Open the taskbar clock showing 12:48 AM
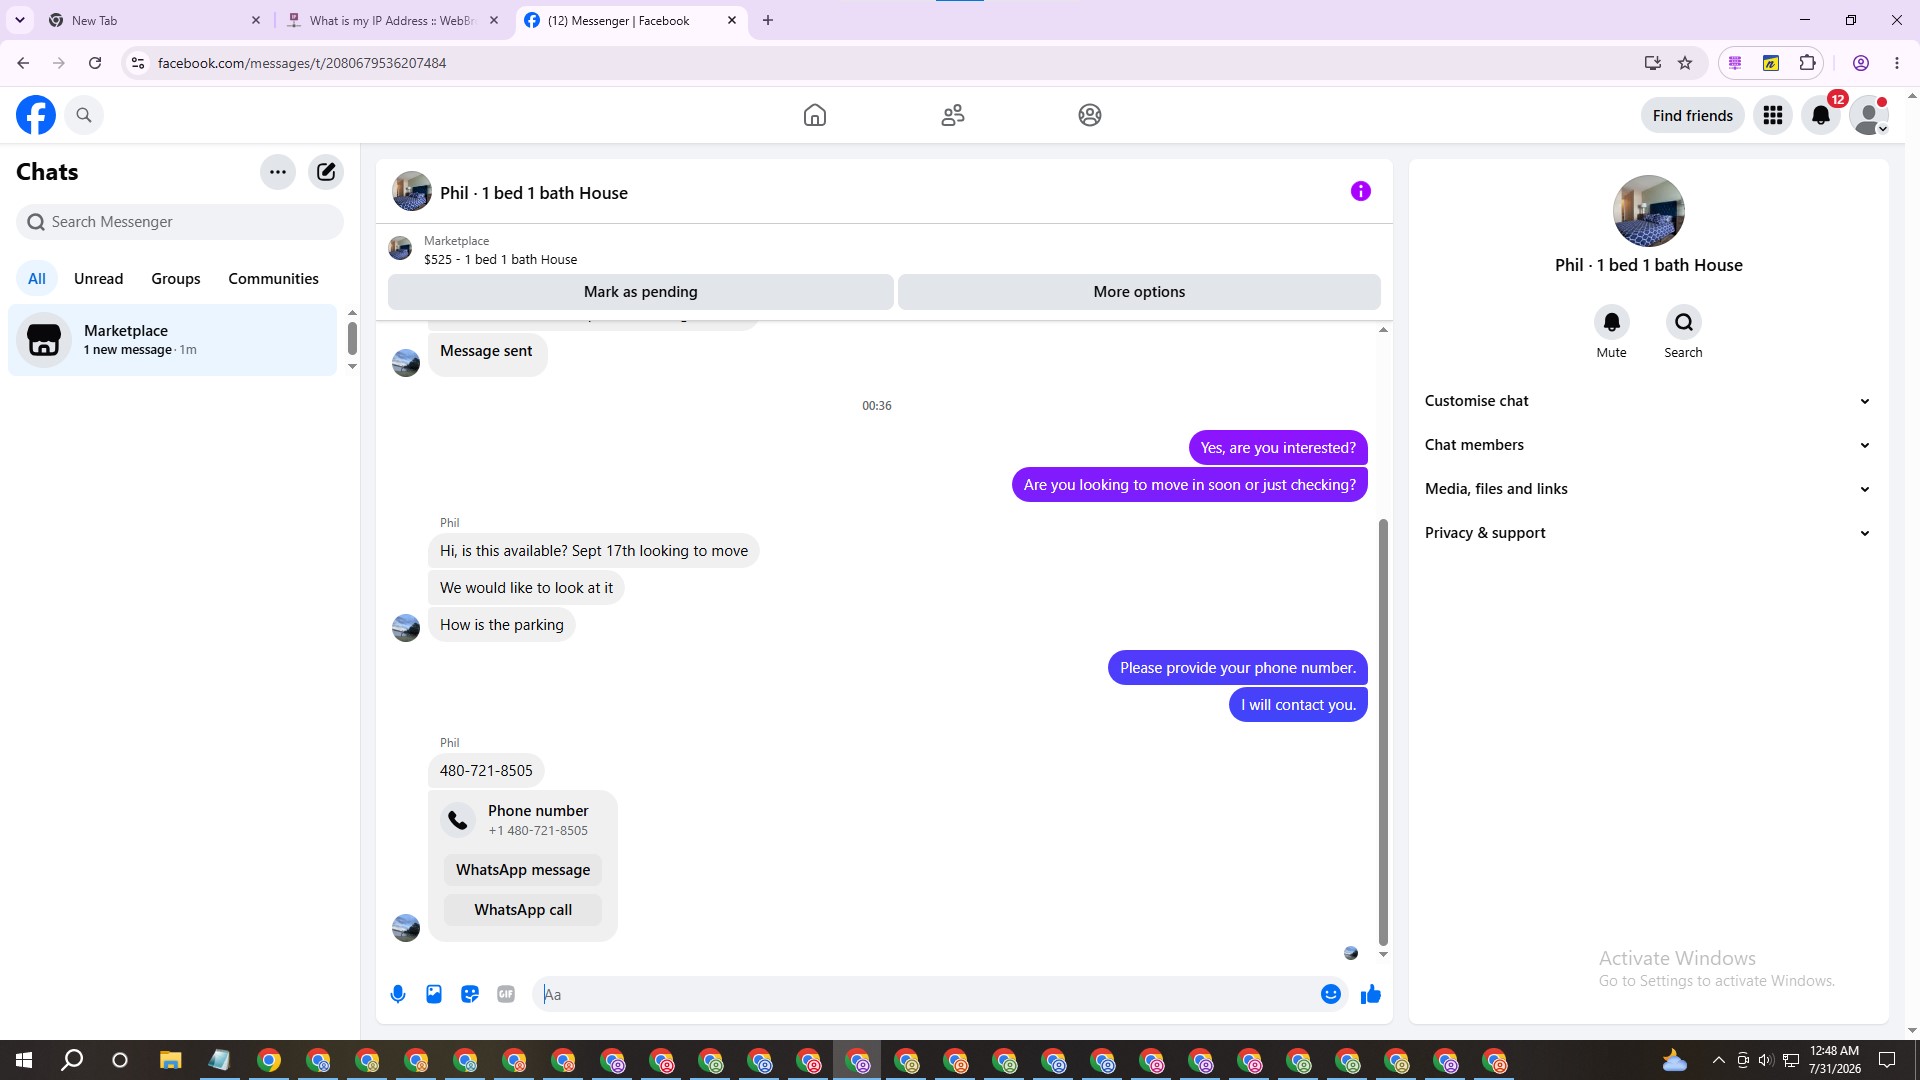The image size is (1920, 1080). click(1835, 1060)
